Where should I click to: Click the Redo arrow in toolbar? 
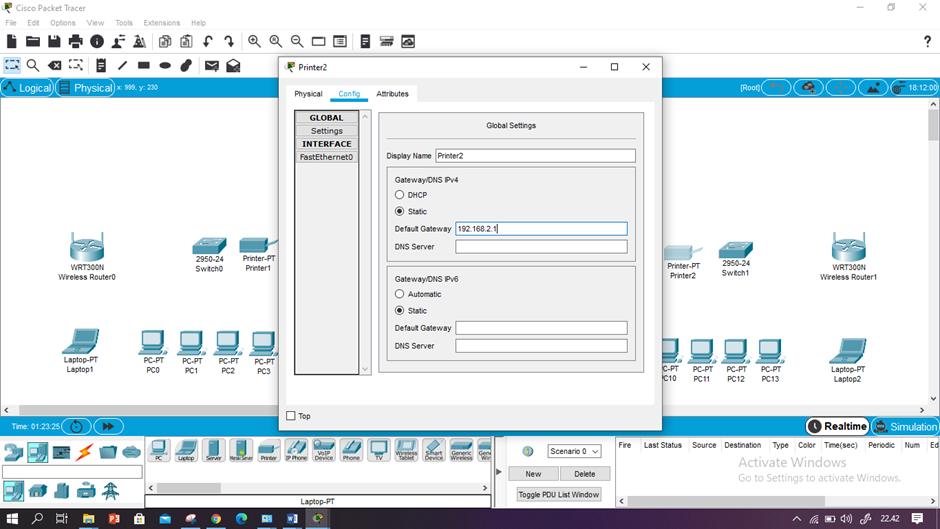(229, 41)
